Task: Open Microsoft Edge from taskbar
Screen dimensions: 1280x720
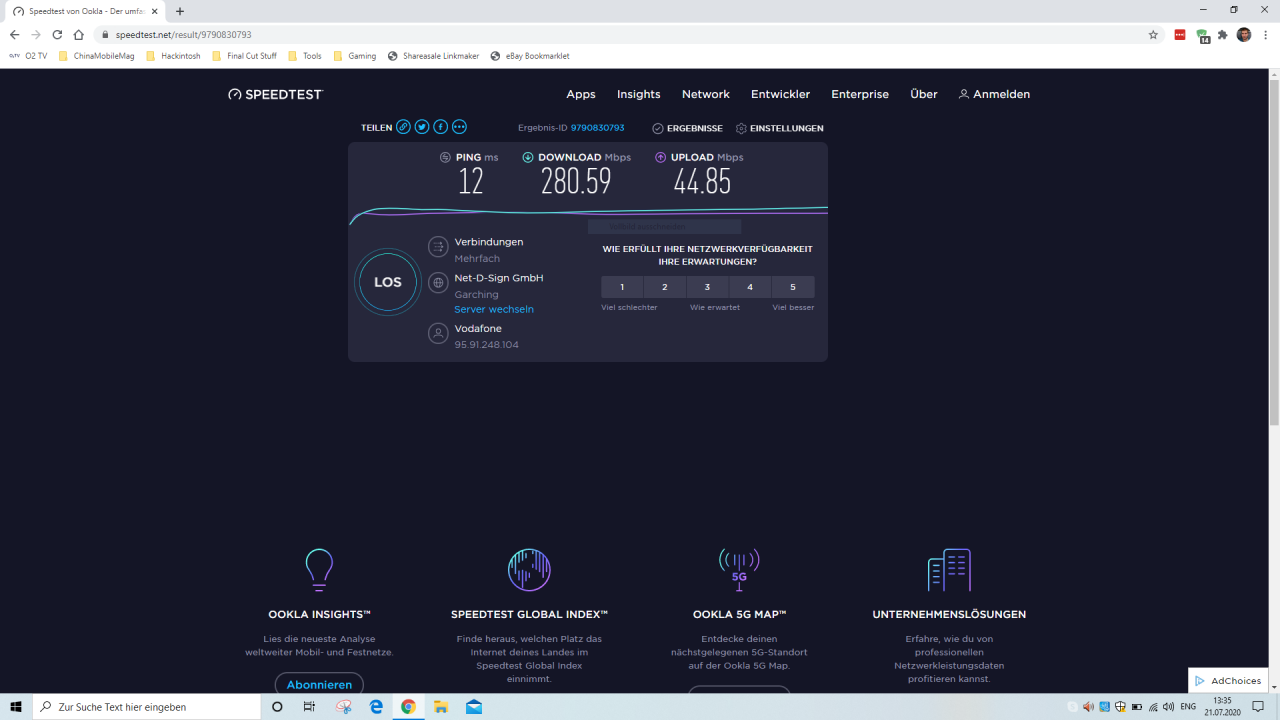Action: tap(376, 707)
